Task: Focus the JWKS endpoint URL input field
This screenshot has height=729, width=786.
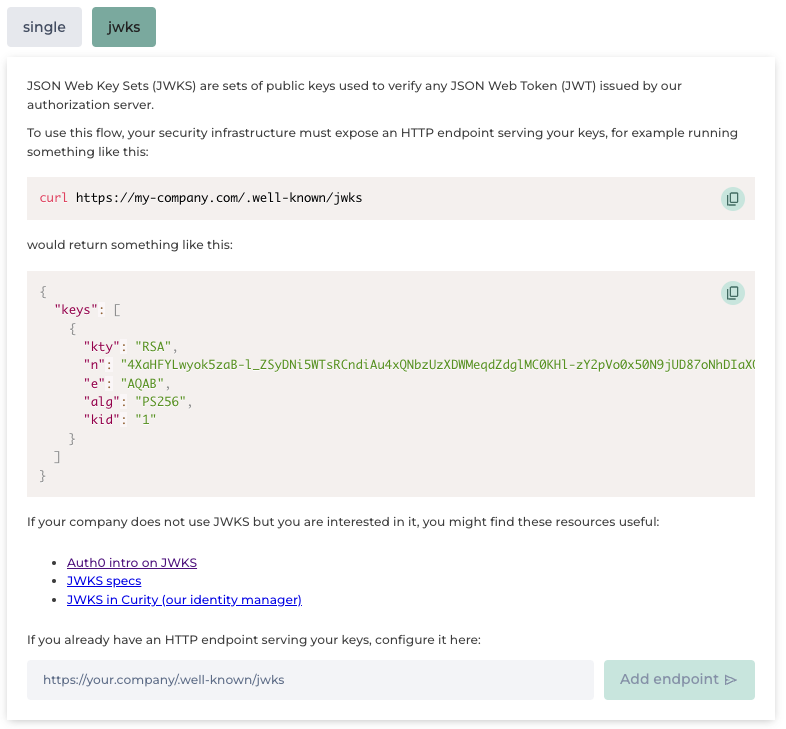Action: coord(310,680)
